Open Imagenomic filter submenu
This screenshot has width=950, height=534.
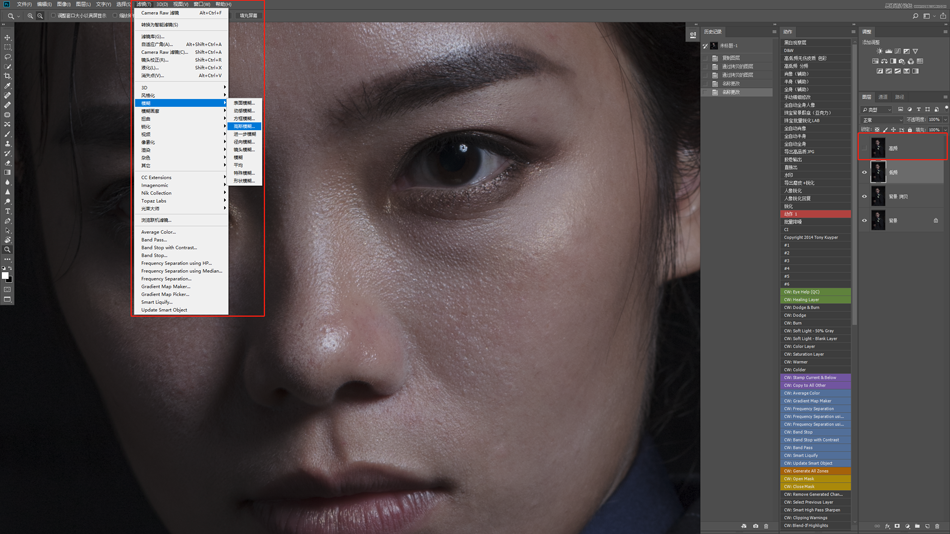181,185
